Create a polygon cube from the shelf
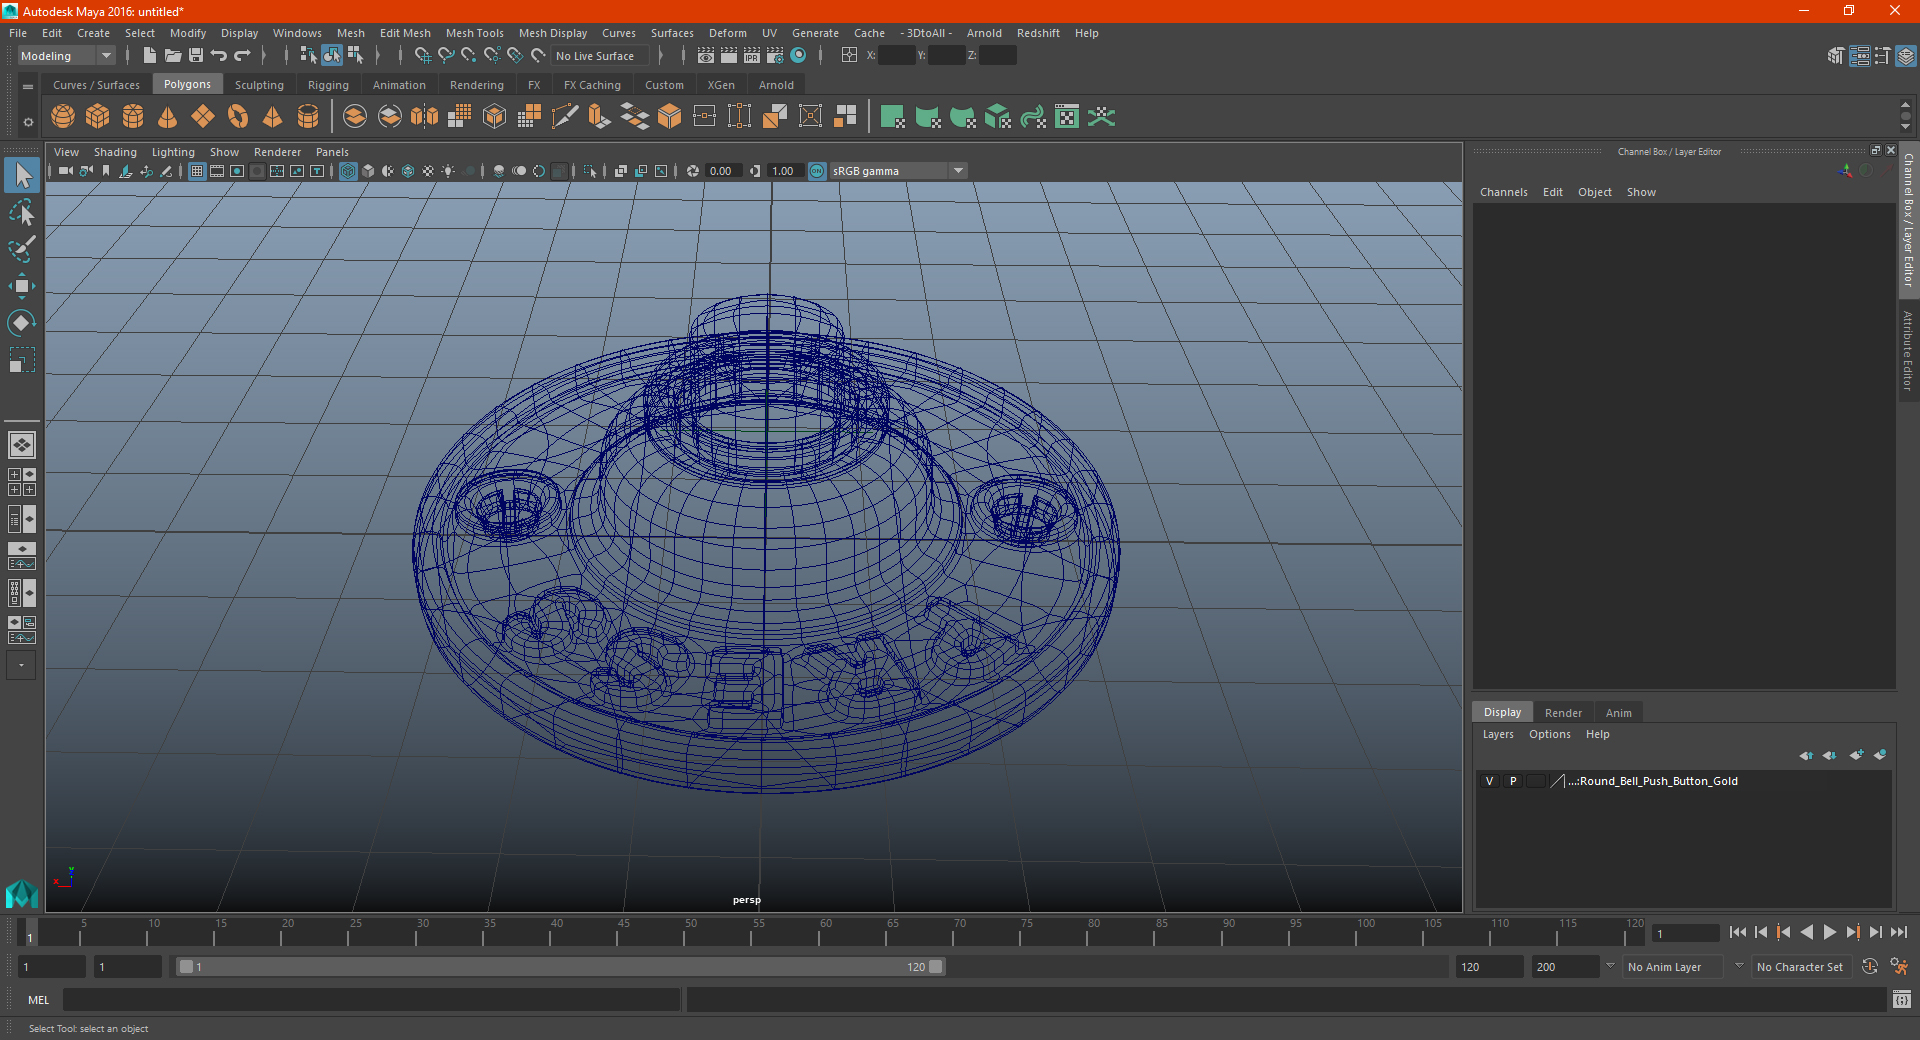The height and width of the screenshot is (1040, 1920). tap(98, 117)
